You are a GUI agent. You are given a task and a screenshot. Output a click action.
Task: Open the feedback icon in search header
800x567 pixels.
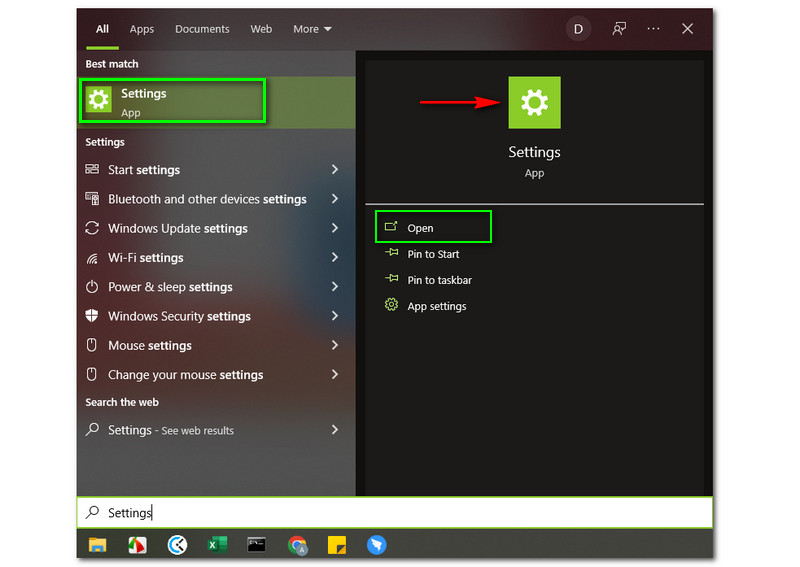click(619, 29)
